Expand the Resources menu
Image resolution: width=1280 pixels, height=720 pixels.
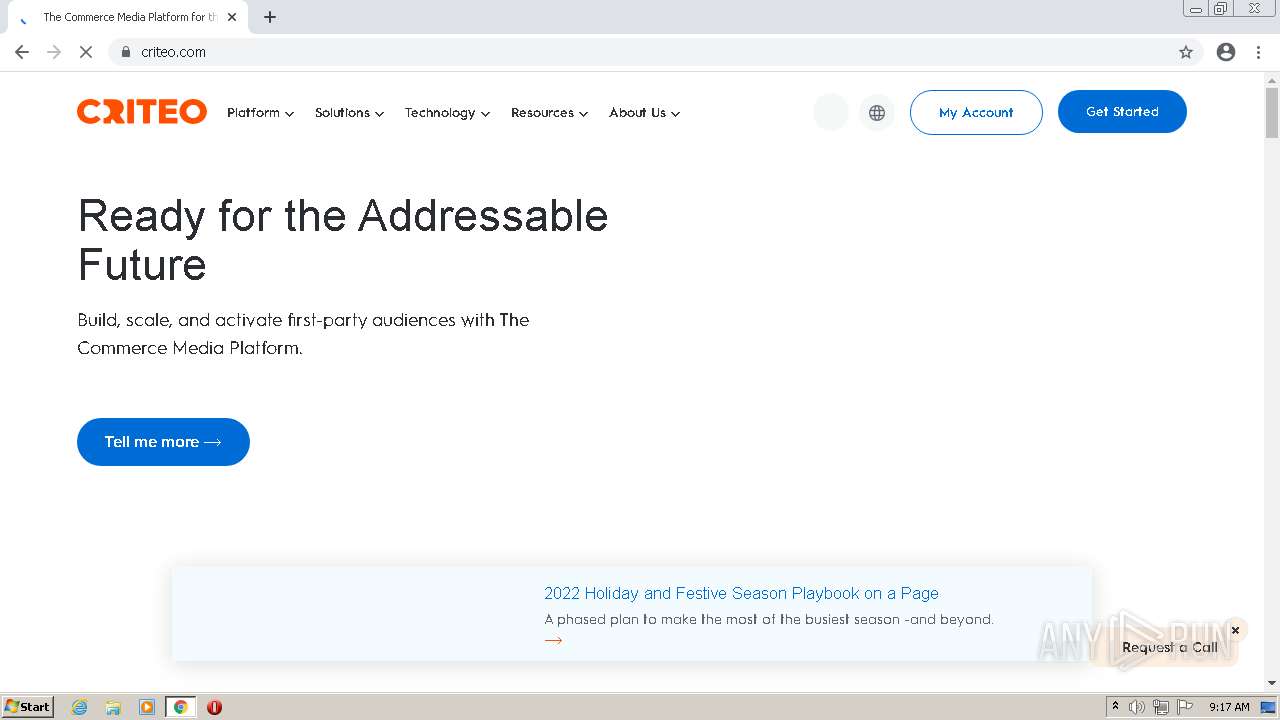point(549,113)
